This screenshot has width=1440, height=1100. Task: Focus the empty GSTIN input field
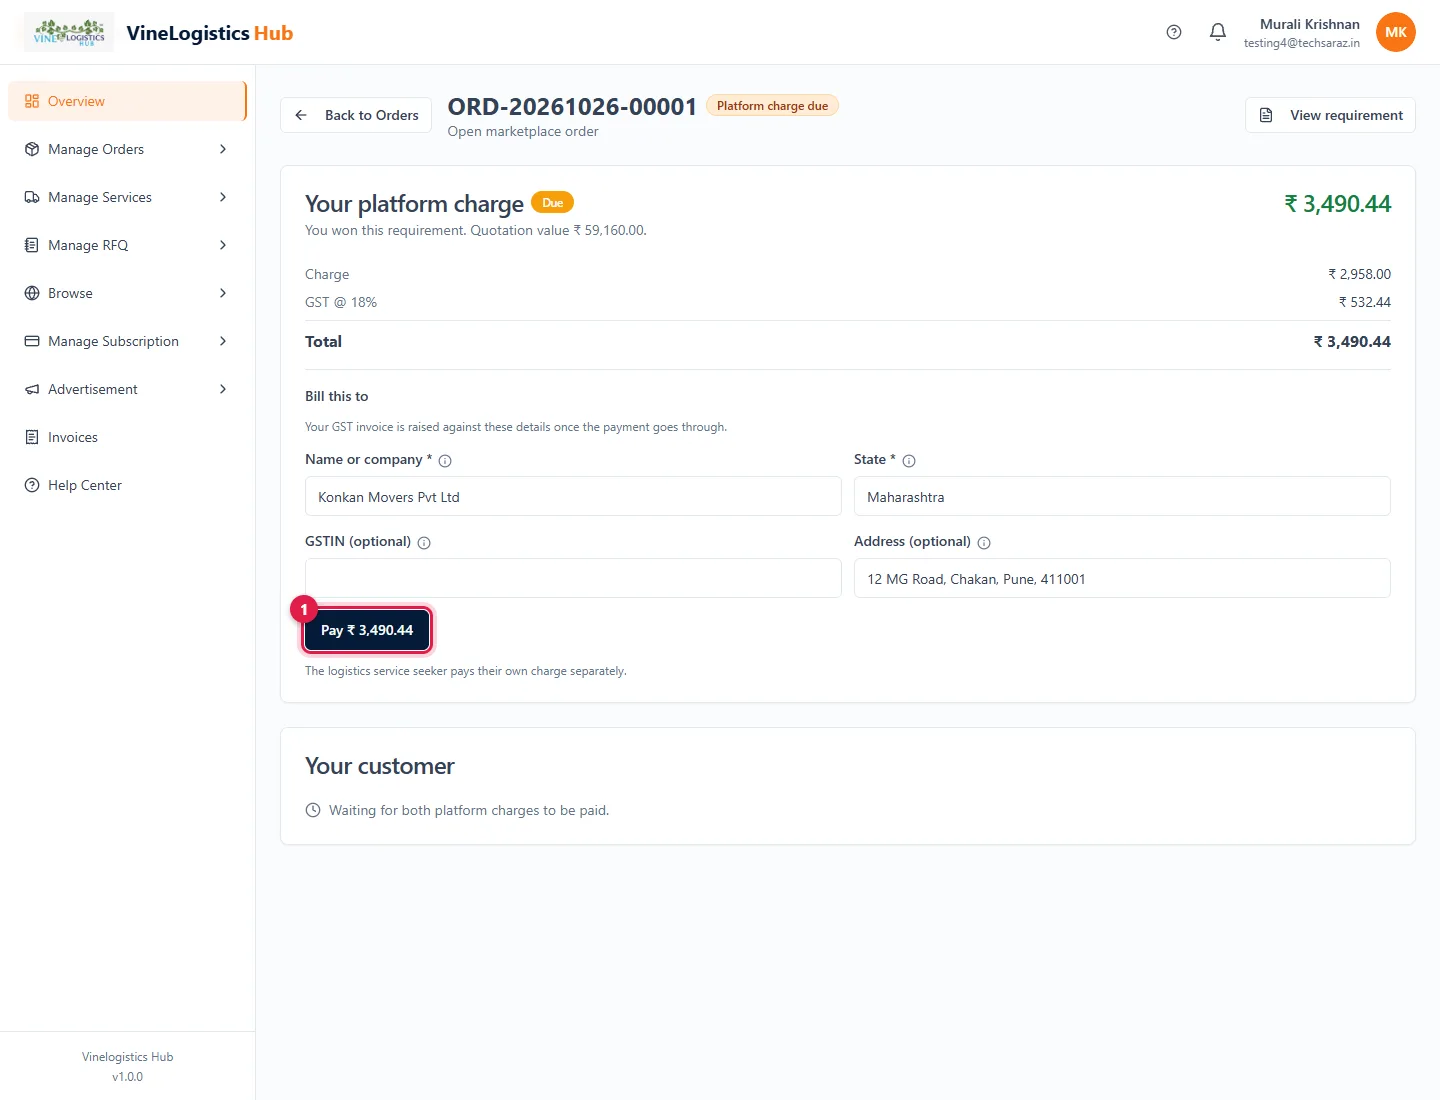(x=573, y=578)
